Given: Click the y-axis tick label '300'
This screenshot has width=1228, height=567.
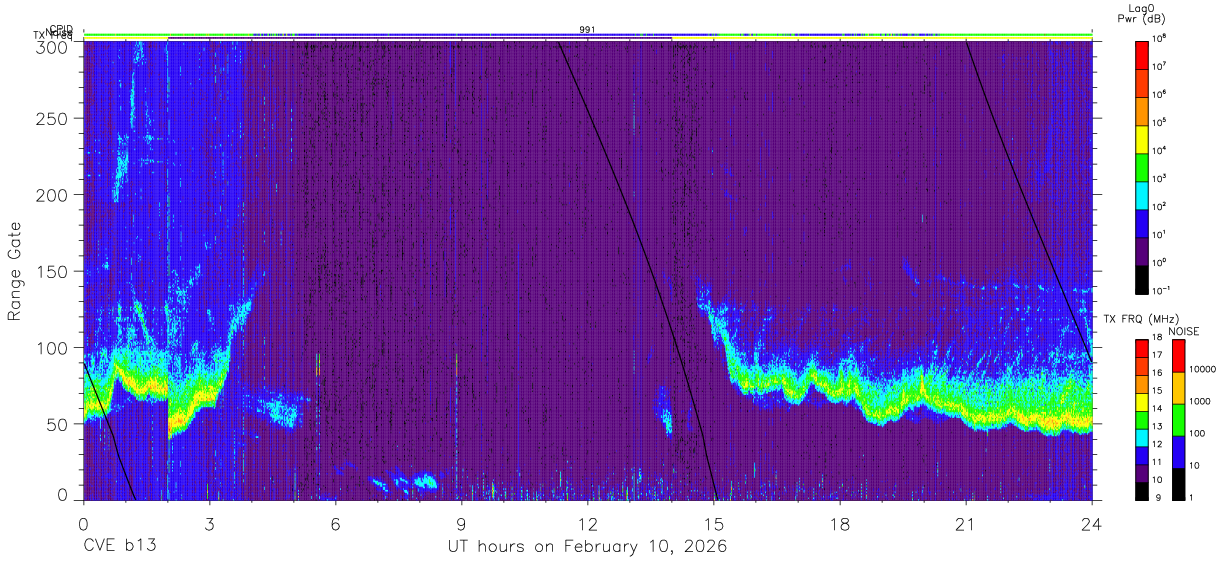Looking at the screenshot, I should click(x=53, y=47).
